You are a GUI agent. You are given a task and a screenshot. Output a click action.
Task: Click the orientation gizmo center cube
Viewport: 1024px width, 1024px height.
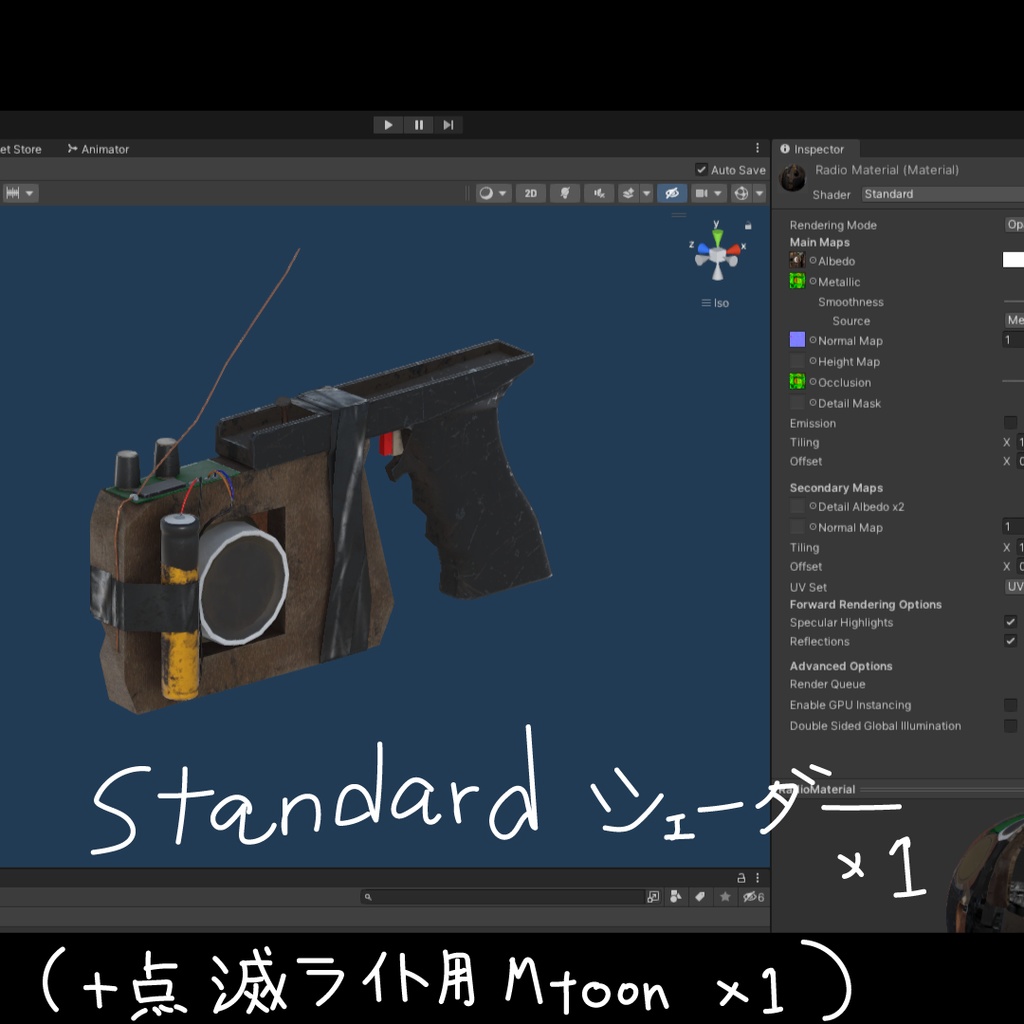click(718, 255)
